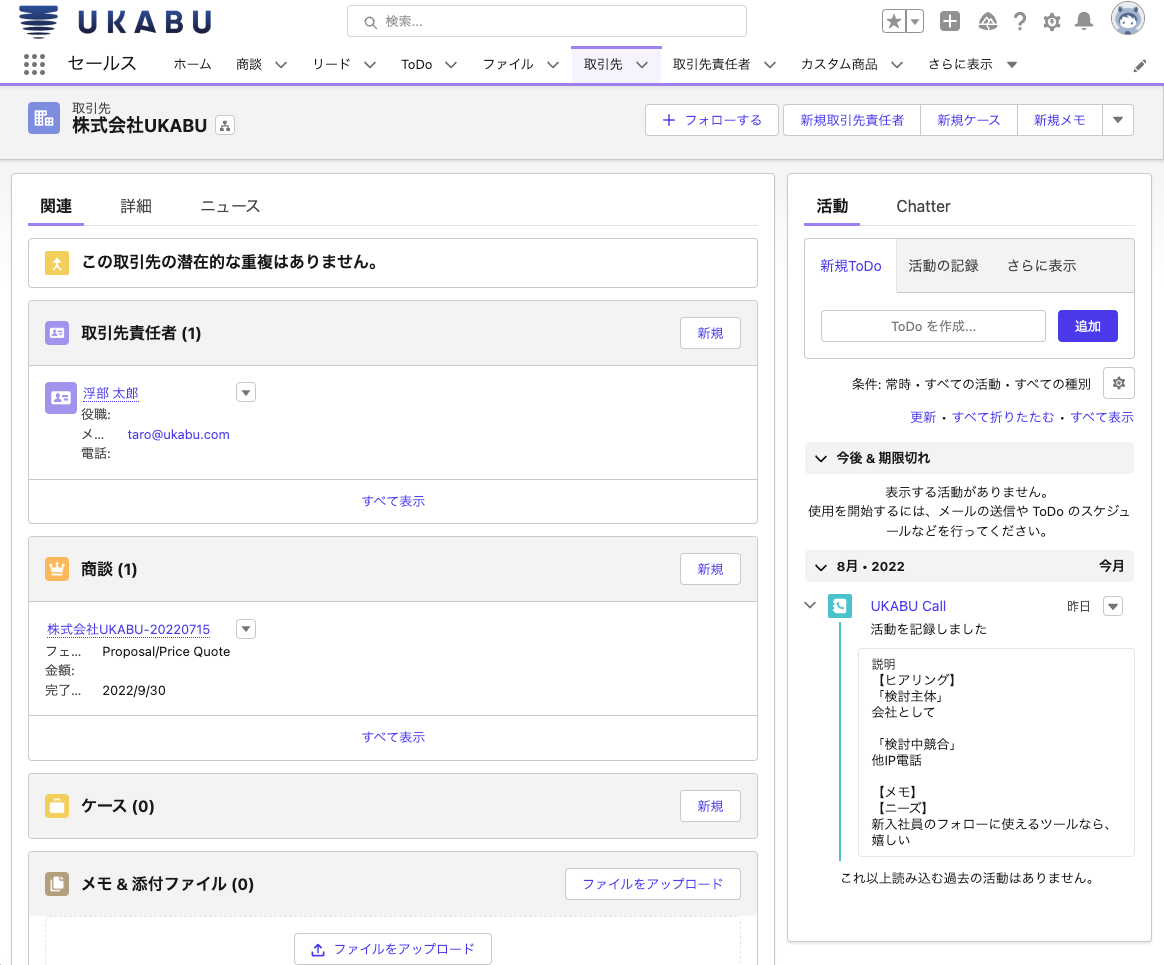Open the 株式会社UKABU-20220715 opportunity link
This screenshot has height=965, width=1164.
(x=129, y=630)
